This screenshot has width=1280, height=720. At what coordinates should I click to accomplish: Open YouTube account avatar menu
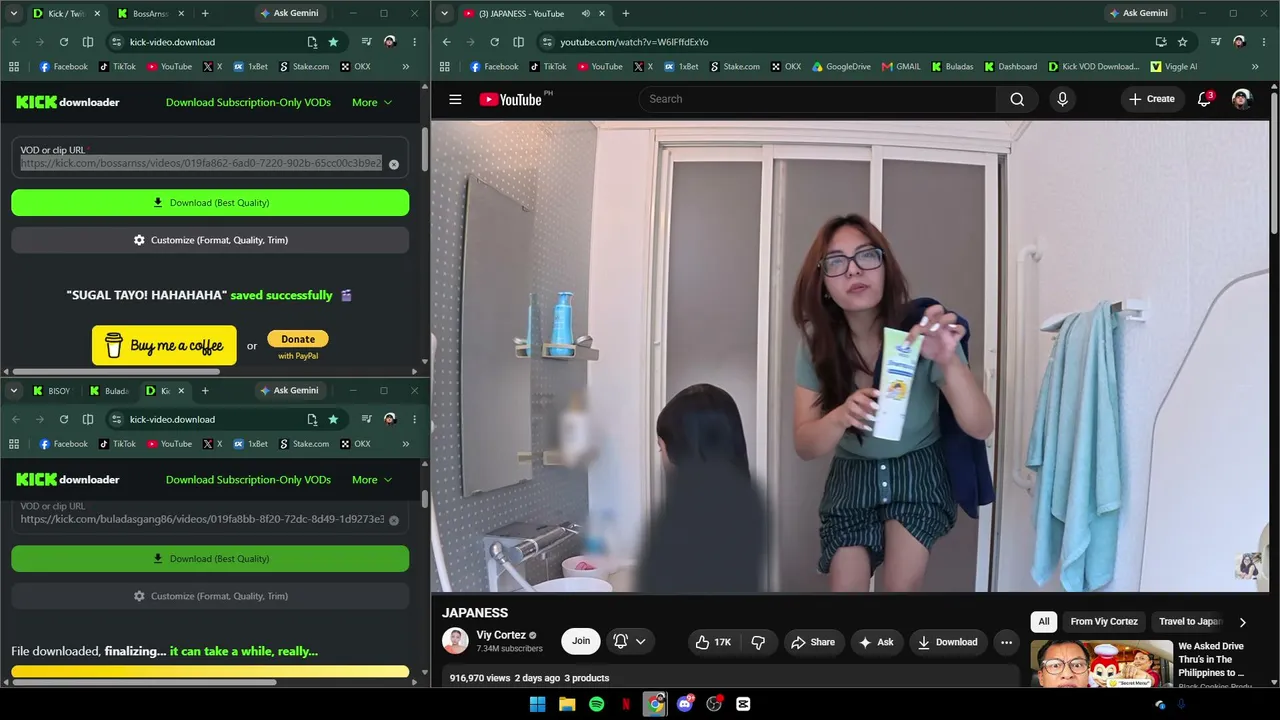[x=1242, y=99]
